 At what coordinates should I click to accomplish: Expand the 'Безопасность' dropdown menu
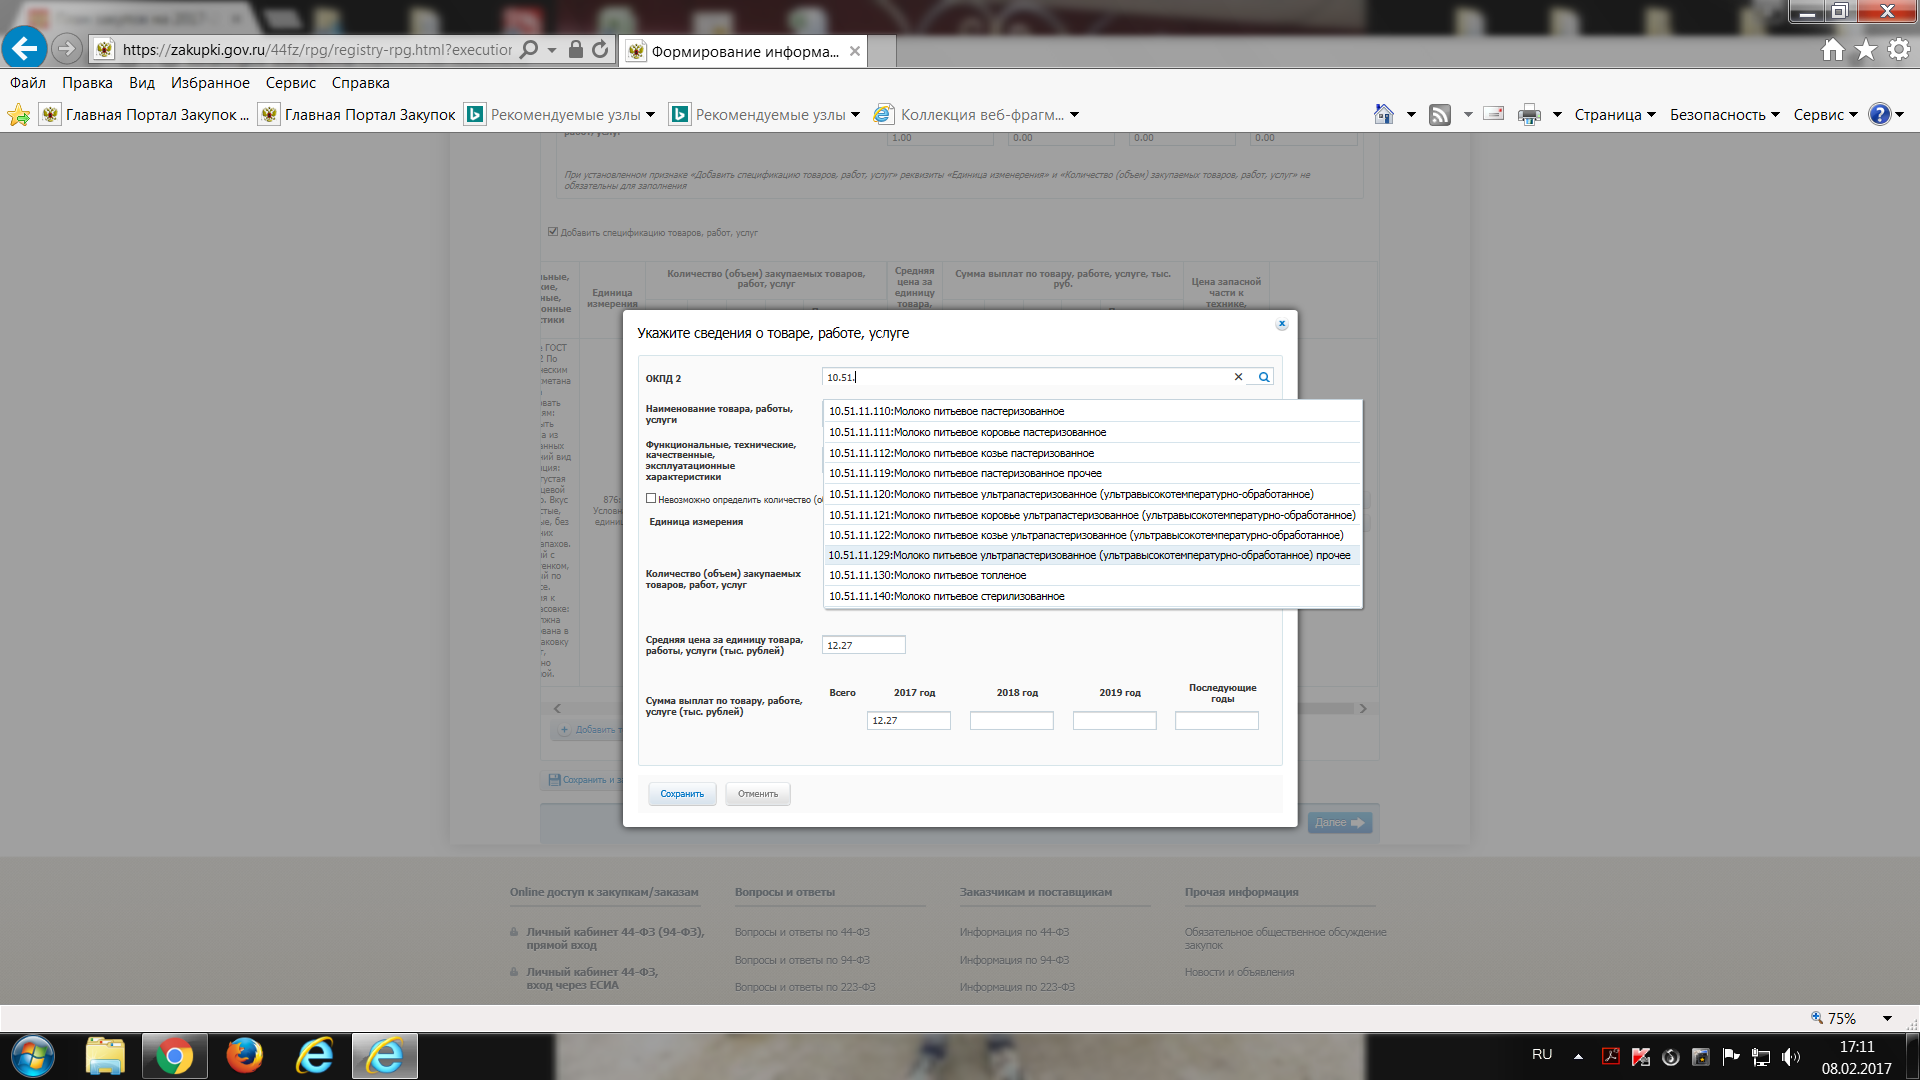[x=1725, y=115]
